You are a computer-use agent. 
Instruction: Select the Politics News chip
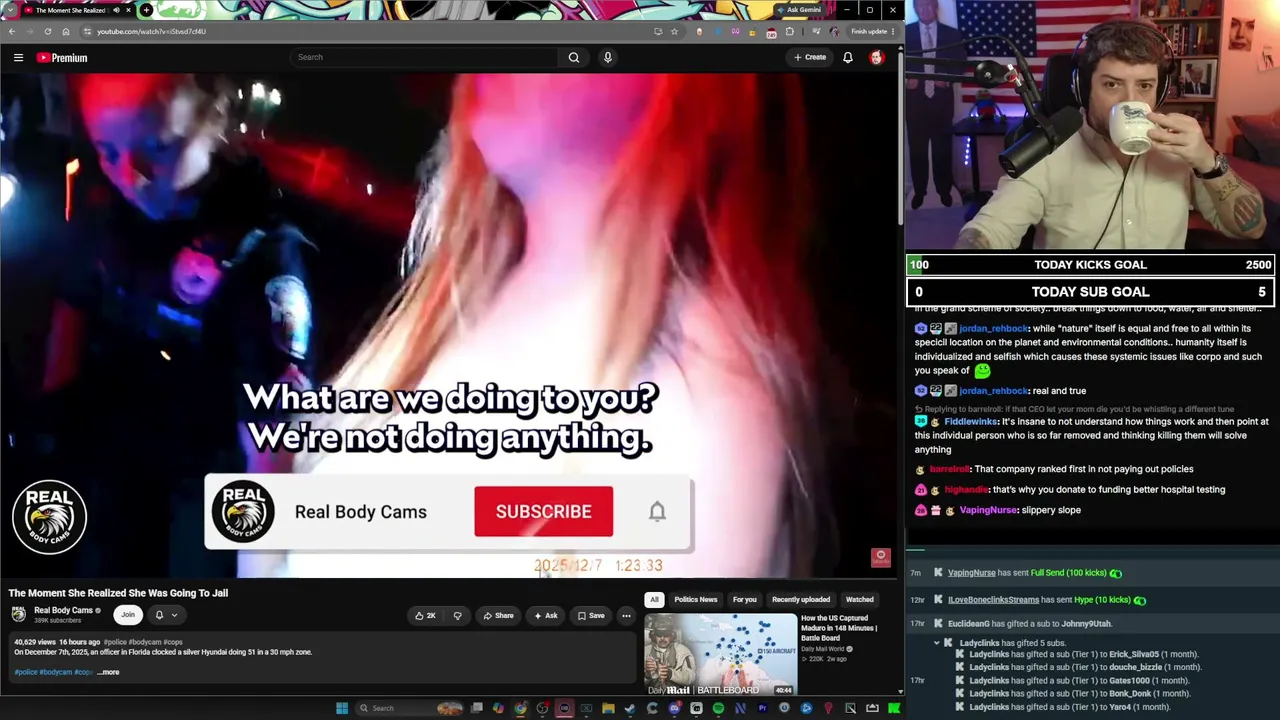pos(696,599)
